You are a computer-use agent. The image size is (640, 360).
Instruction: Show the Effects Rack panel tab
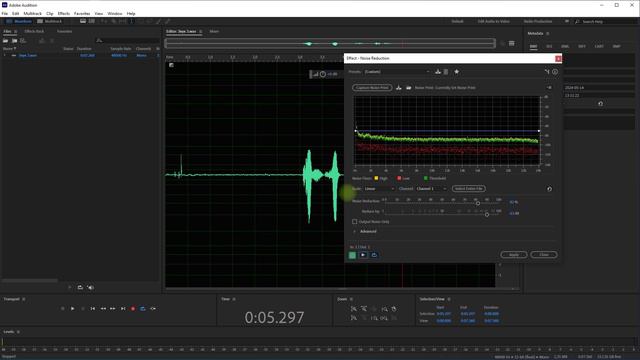point(34,31)
